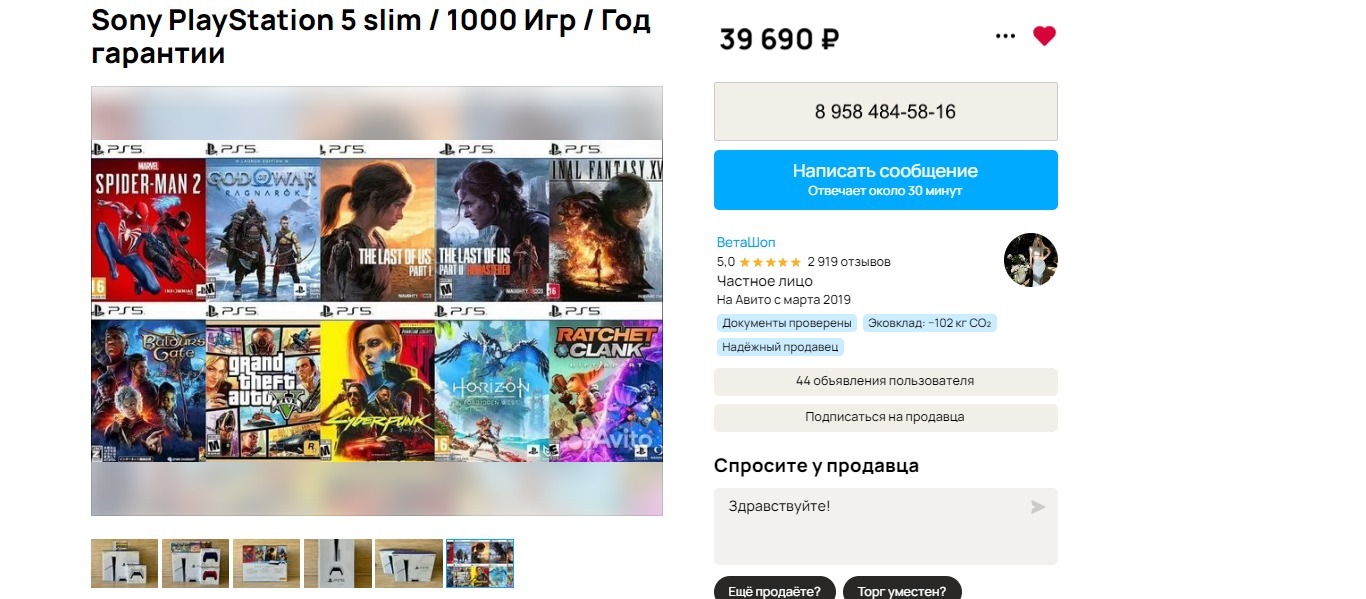Select Торг уместен? quick question chip
1366x599 pixels.
pyautogui.click(x=902, y=588)
